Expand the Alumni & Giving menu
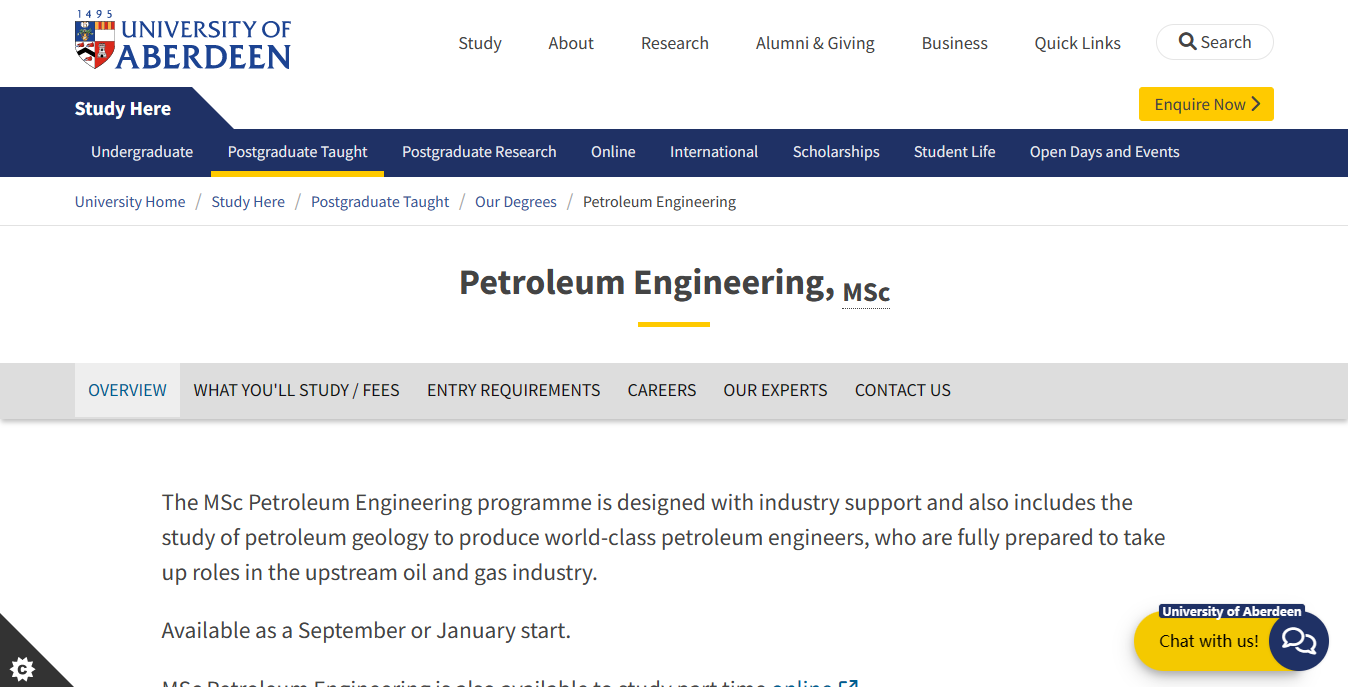The height and width of the screenshot is (687, 1348). coord(815,43)
